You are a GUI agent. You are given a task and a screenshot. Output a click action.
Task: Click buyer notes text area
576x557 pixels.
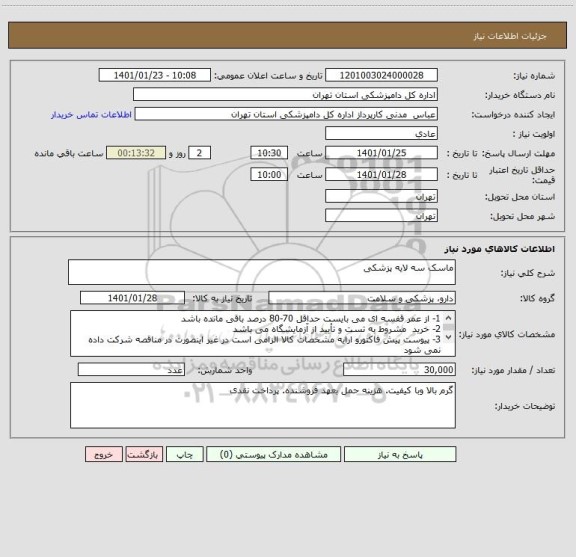[263, 405]
